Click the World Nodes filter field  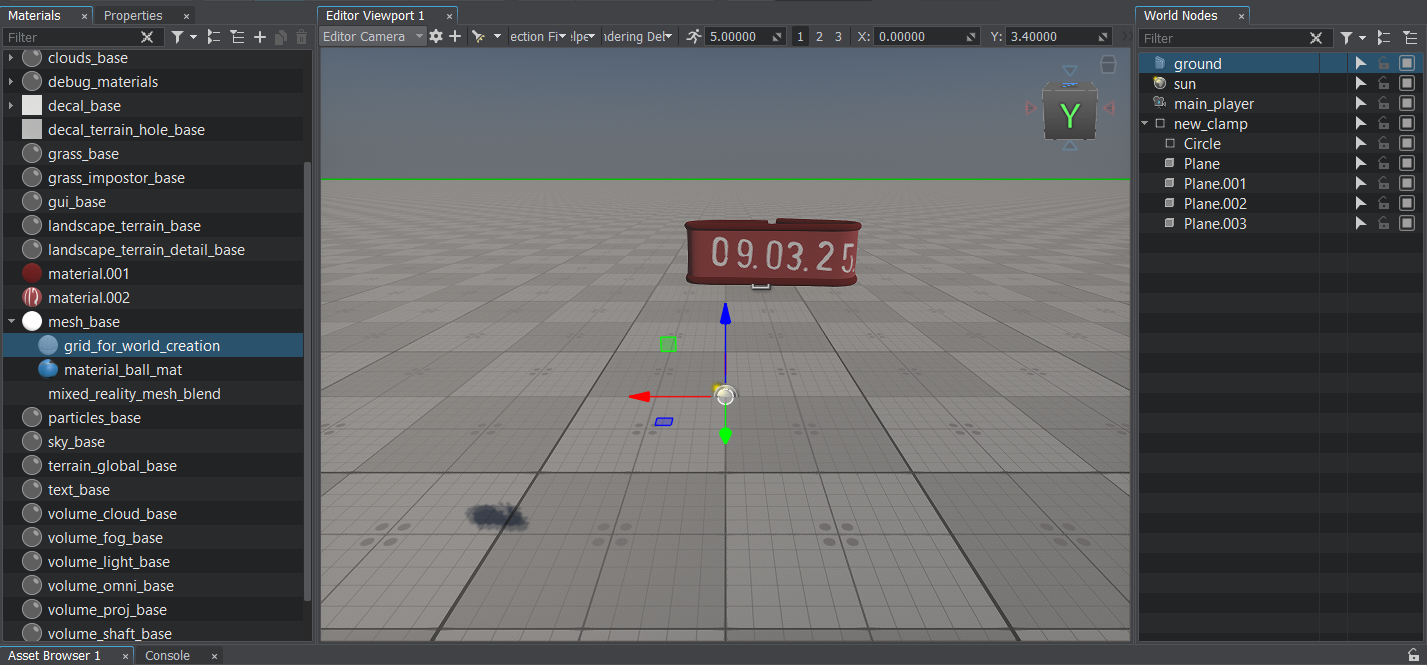(1225, 38)
